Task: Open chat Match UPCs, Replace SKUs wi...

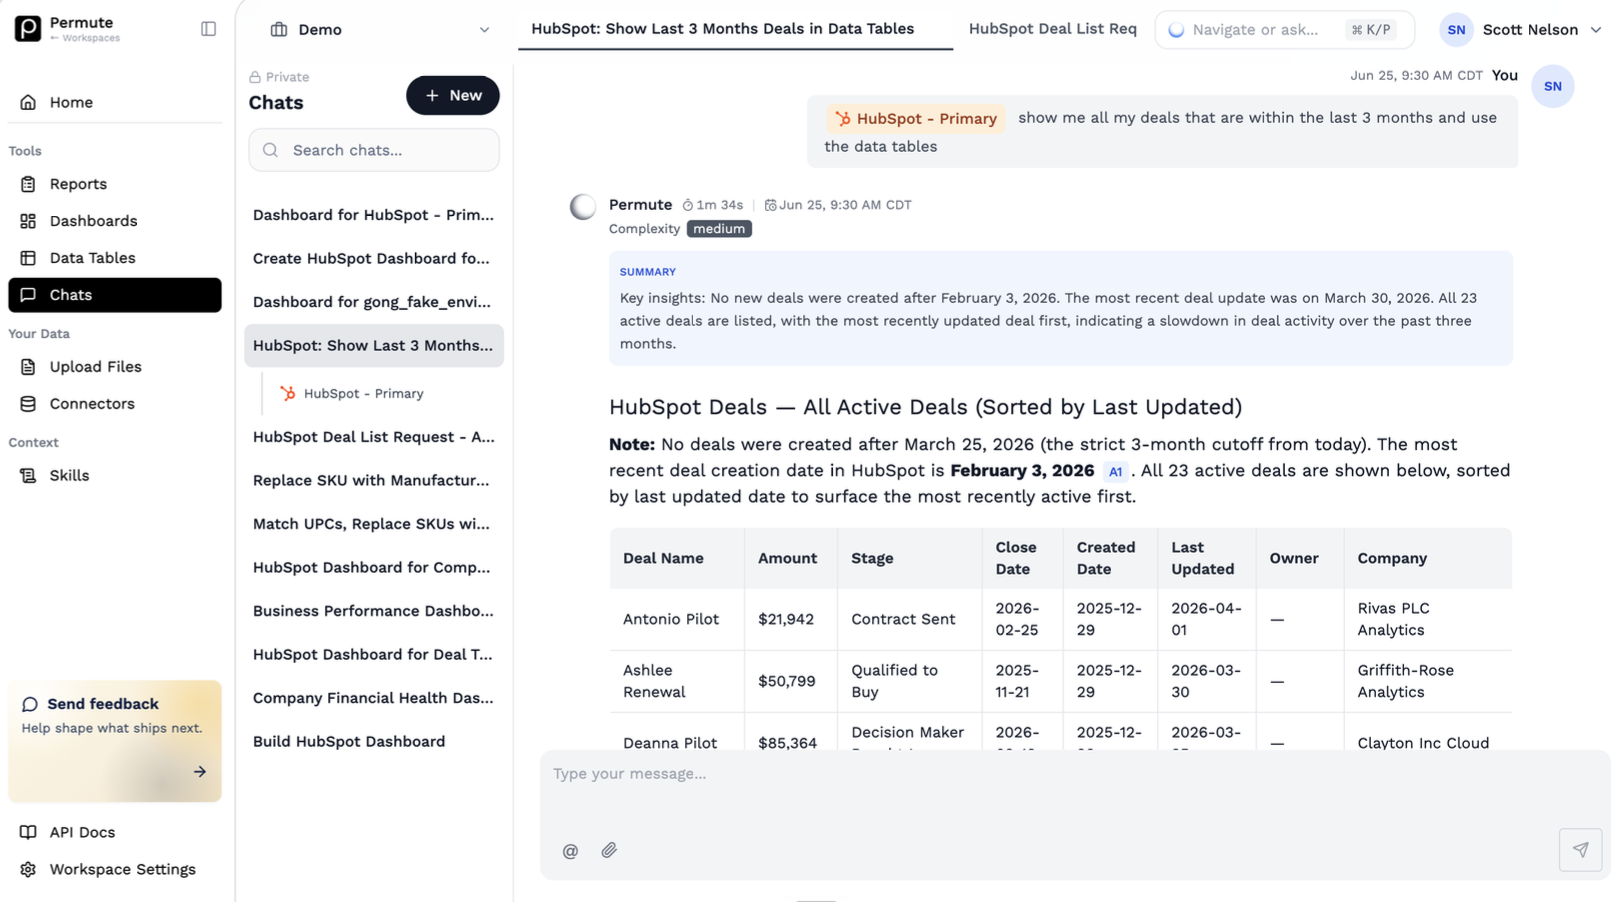Action: point(374,524)
